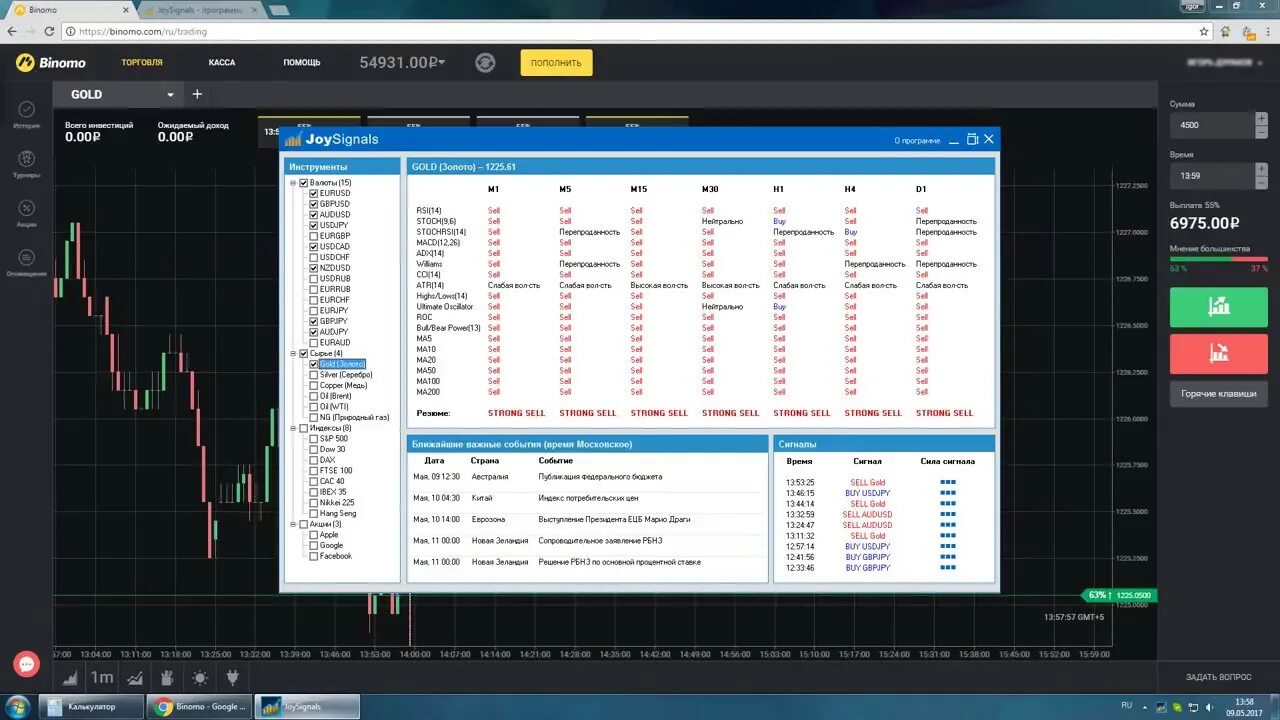Click the 13:32:59 SELL AUDUSD signal row
The image size is (1280, 720).
[883, 514]
